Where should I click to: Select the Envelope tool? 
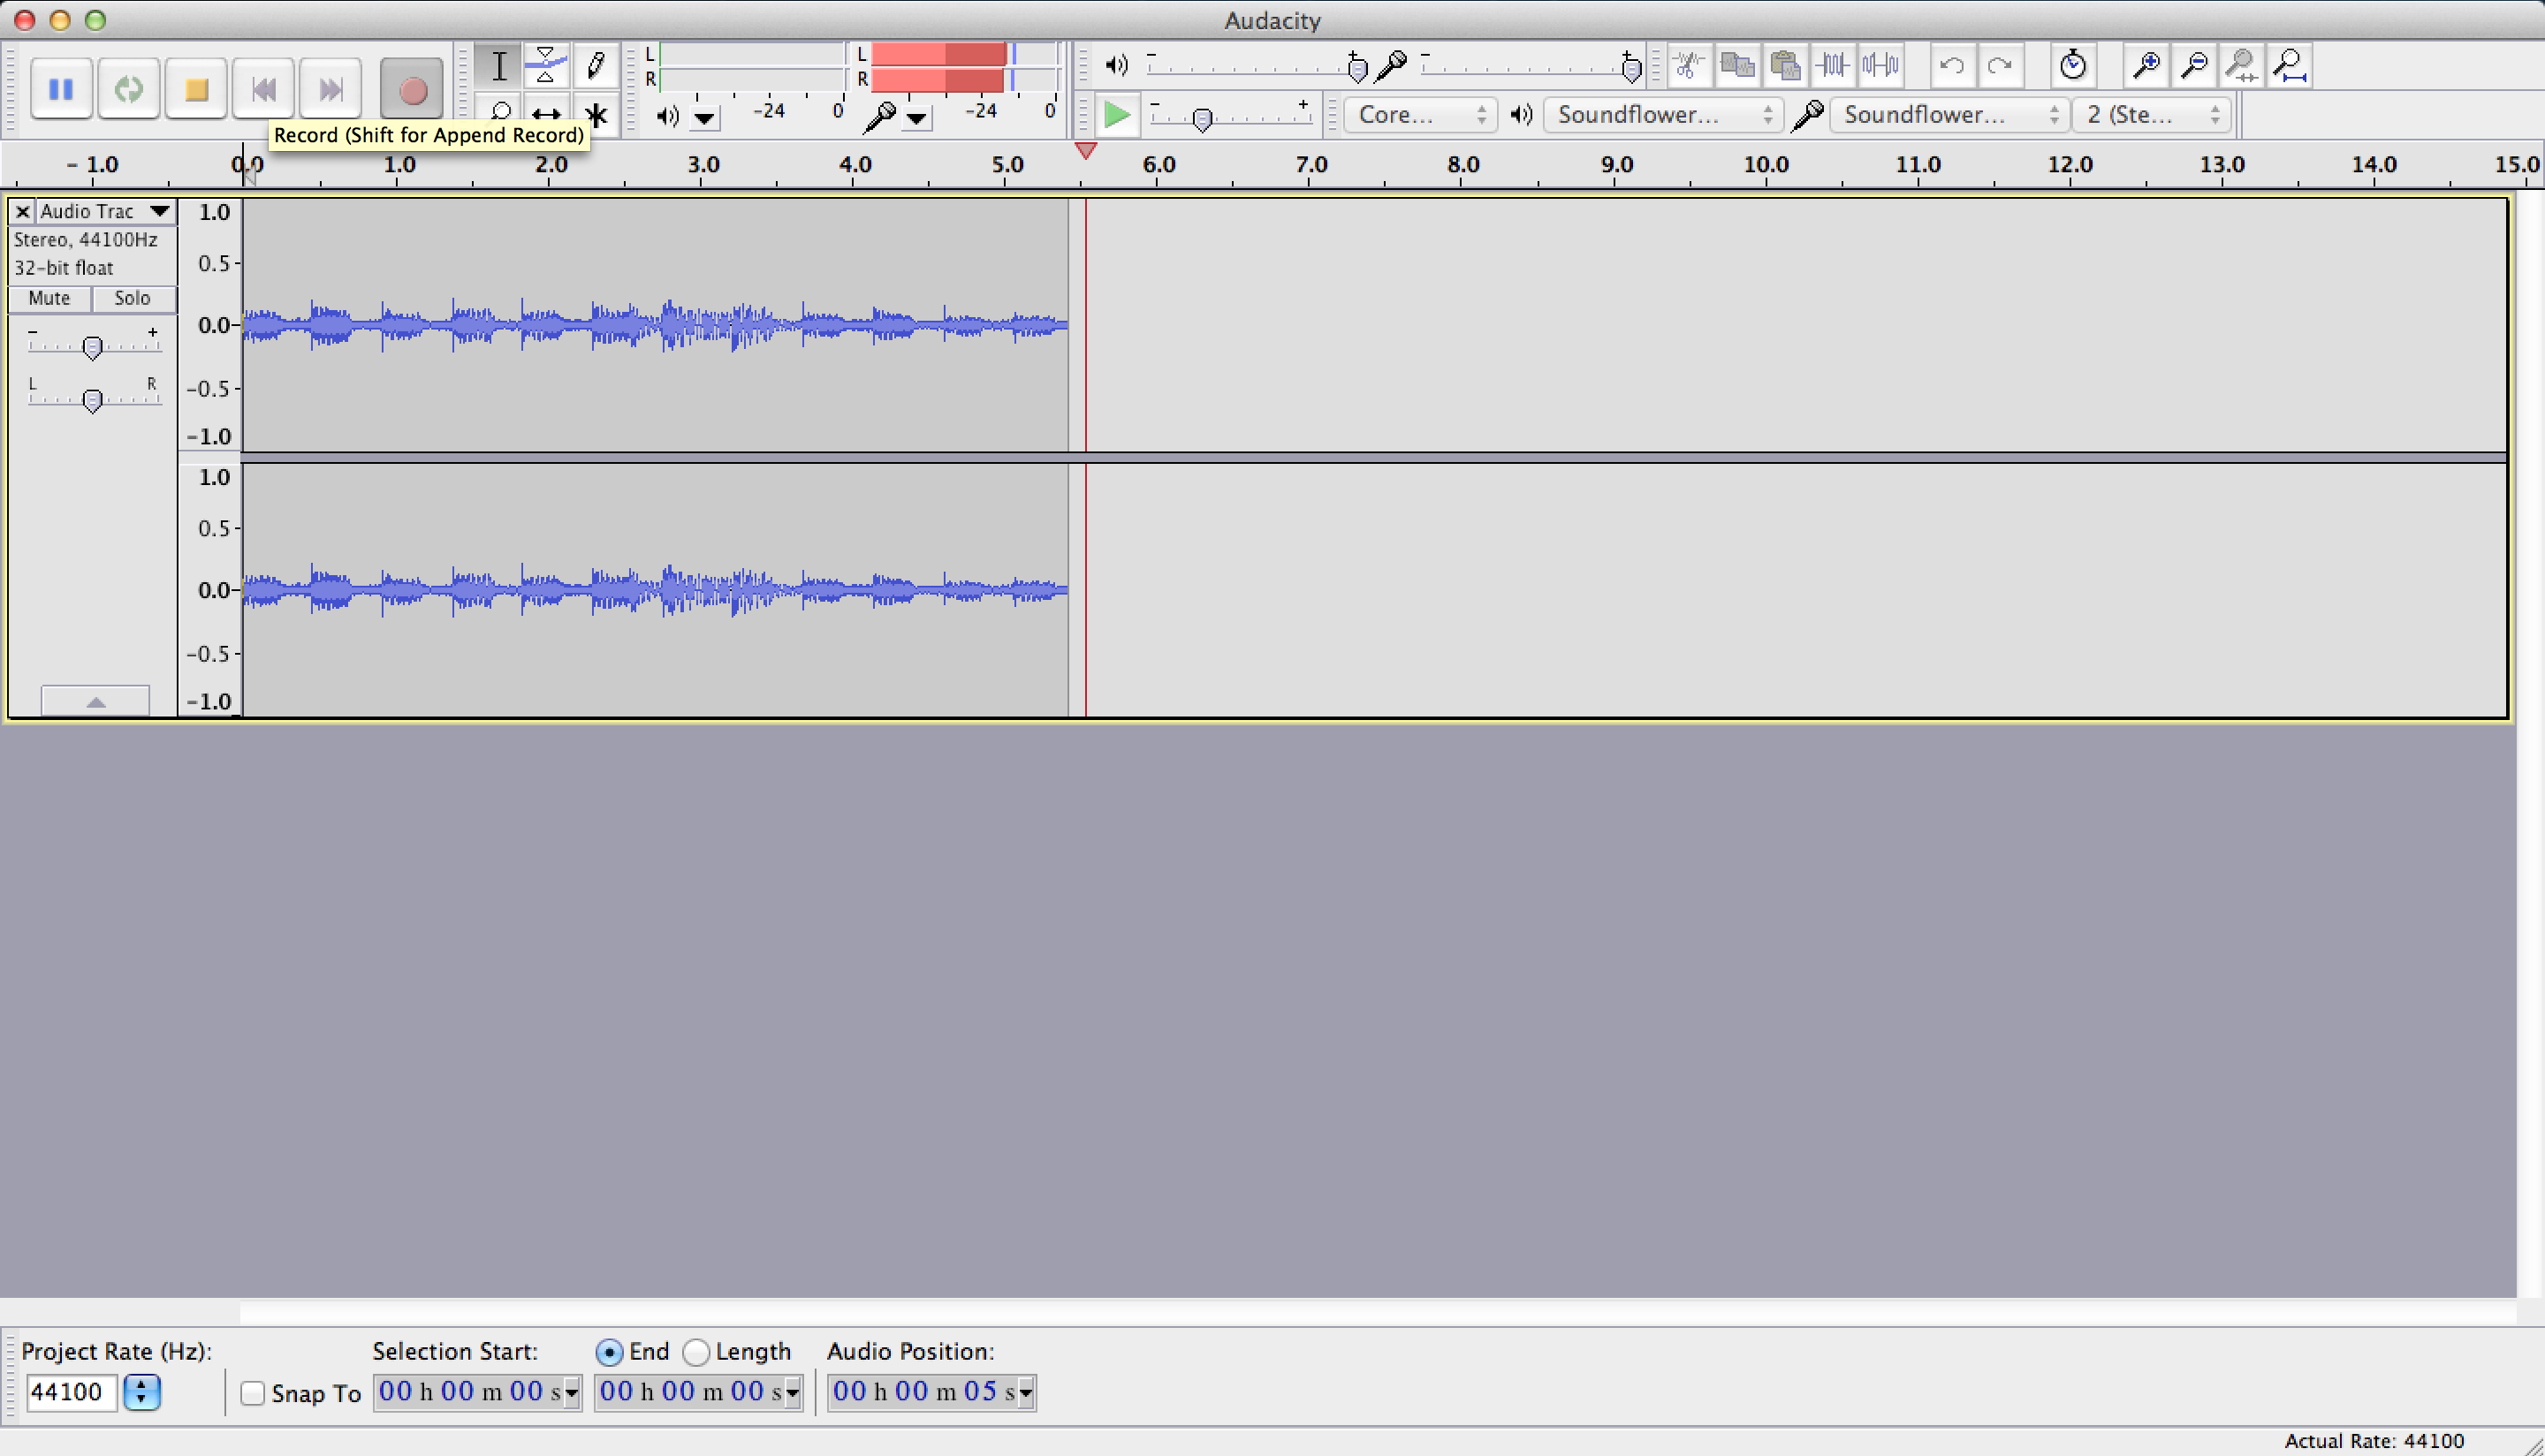[546, 66]
